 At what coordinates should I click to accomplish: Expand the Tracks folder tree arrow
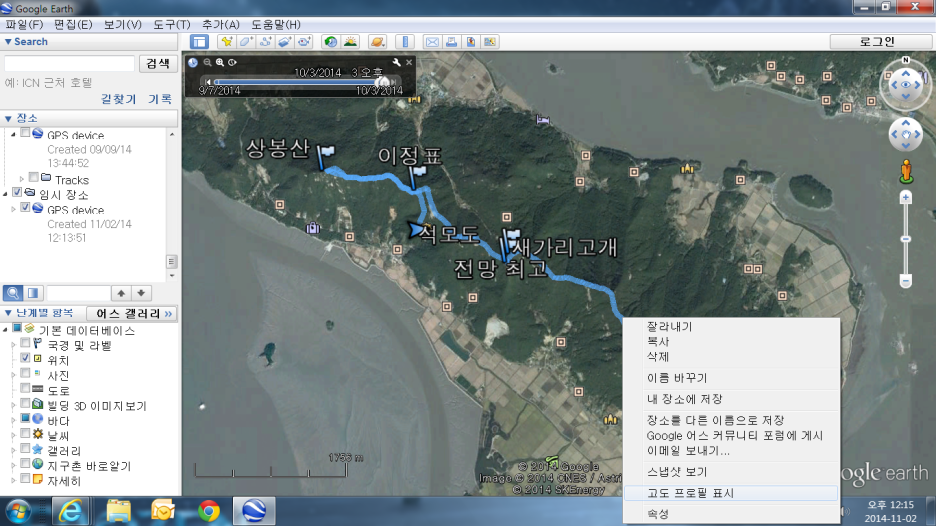(x=22, y=179)
